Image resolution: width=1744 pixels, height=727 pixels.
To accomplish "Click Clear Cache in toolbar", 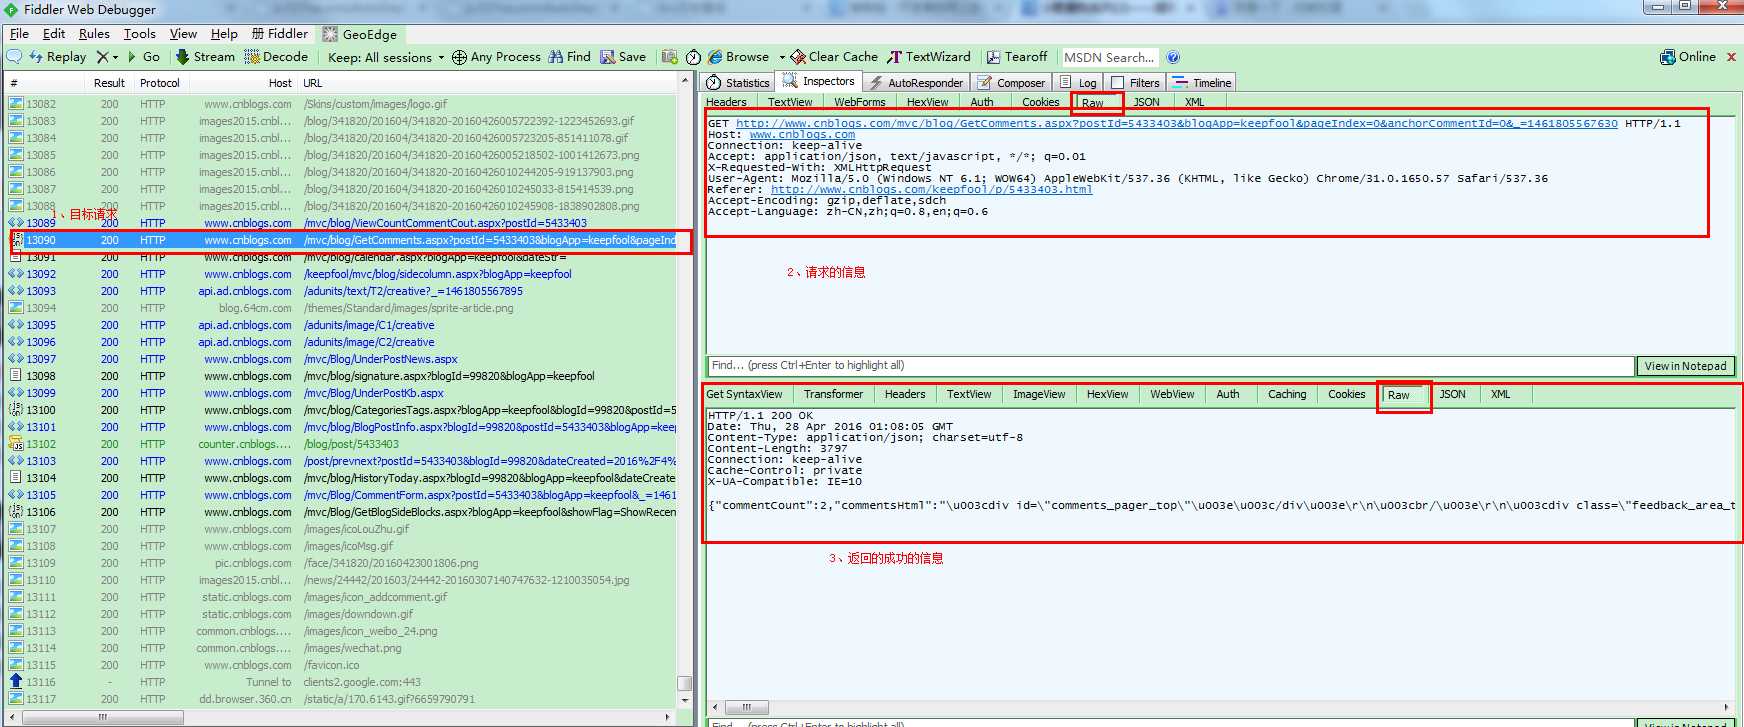I will click(834, 57).
